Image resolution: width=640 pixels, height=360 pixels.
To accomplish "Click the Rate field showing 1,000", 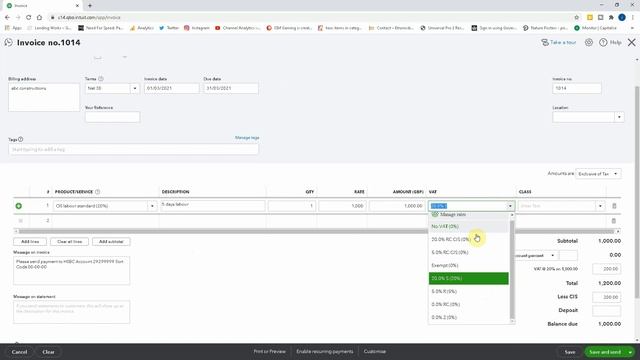I will click(342, 206).
